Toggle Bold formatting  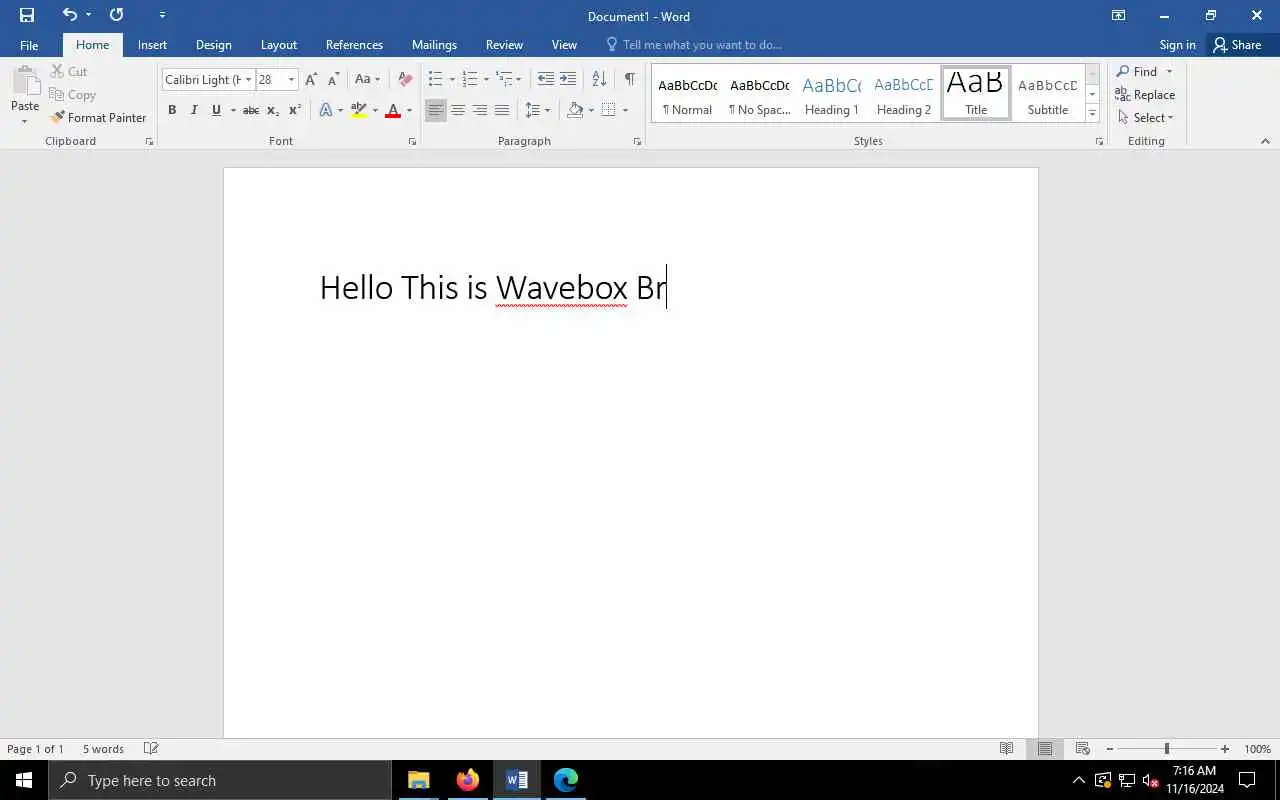pos(172,110)
